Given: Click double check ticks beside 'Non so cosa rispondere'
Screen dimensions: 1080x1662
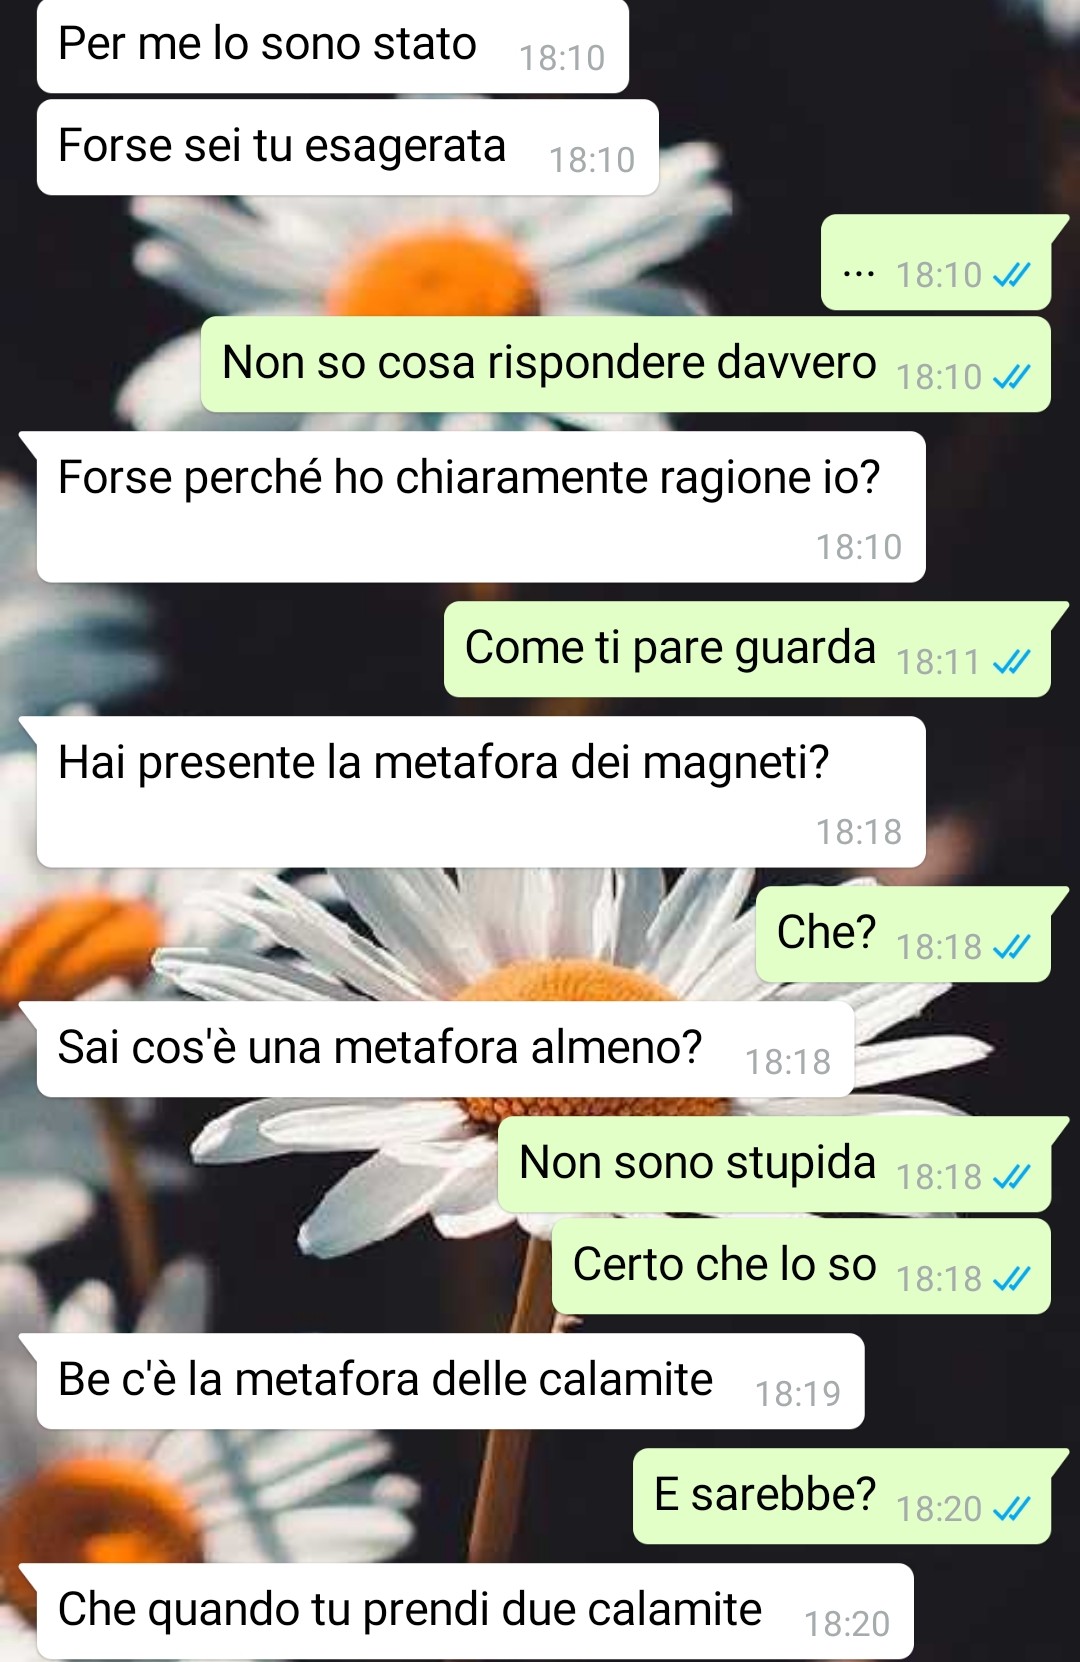Looking at the screenshot, I should click(x=1011, y=377).
